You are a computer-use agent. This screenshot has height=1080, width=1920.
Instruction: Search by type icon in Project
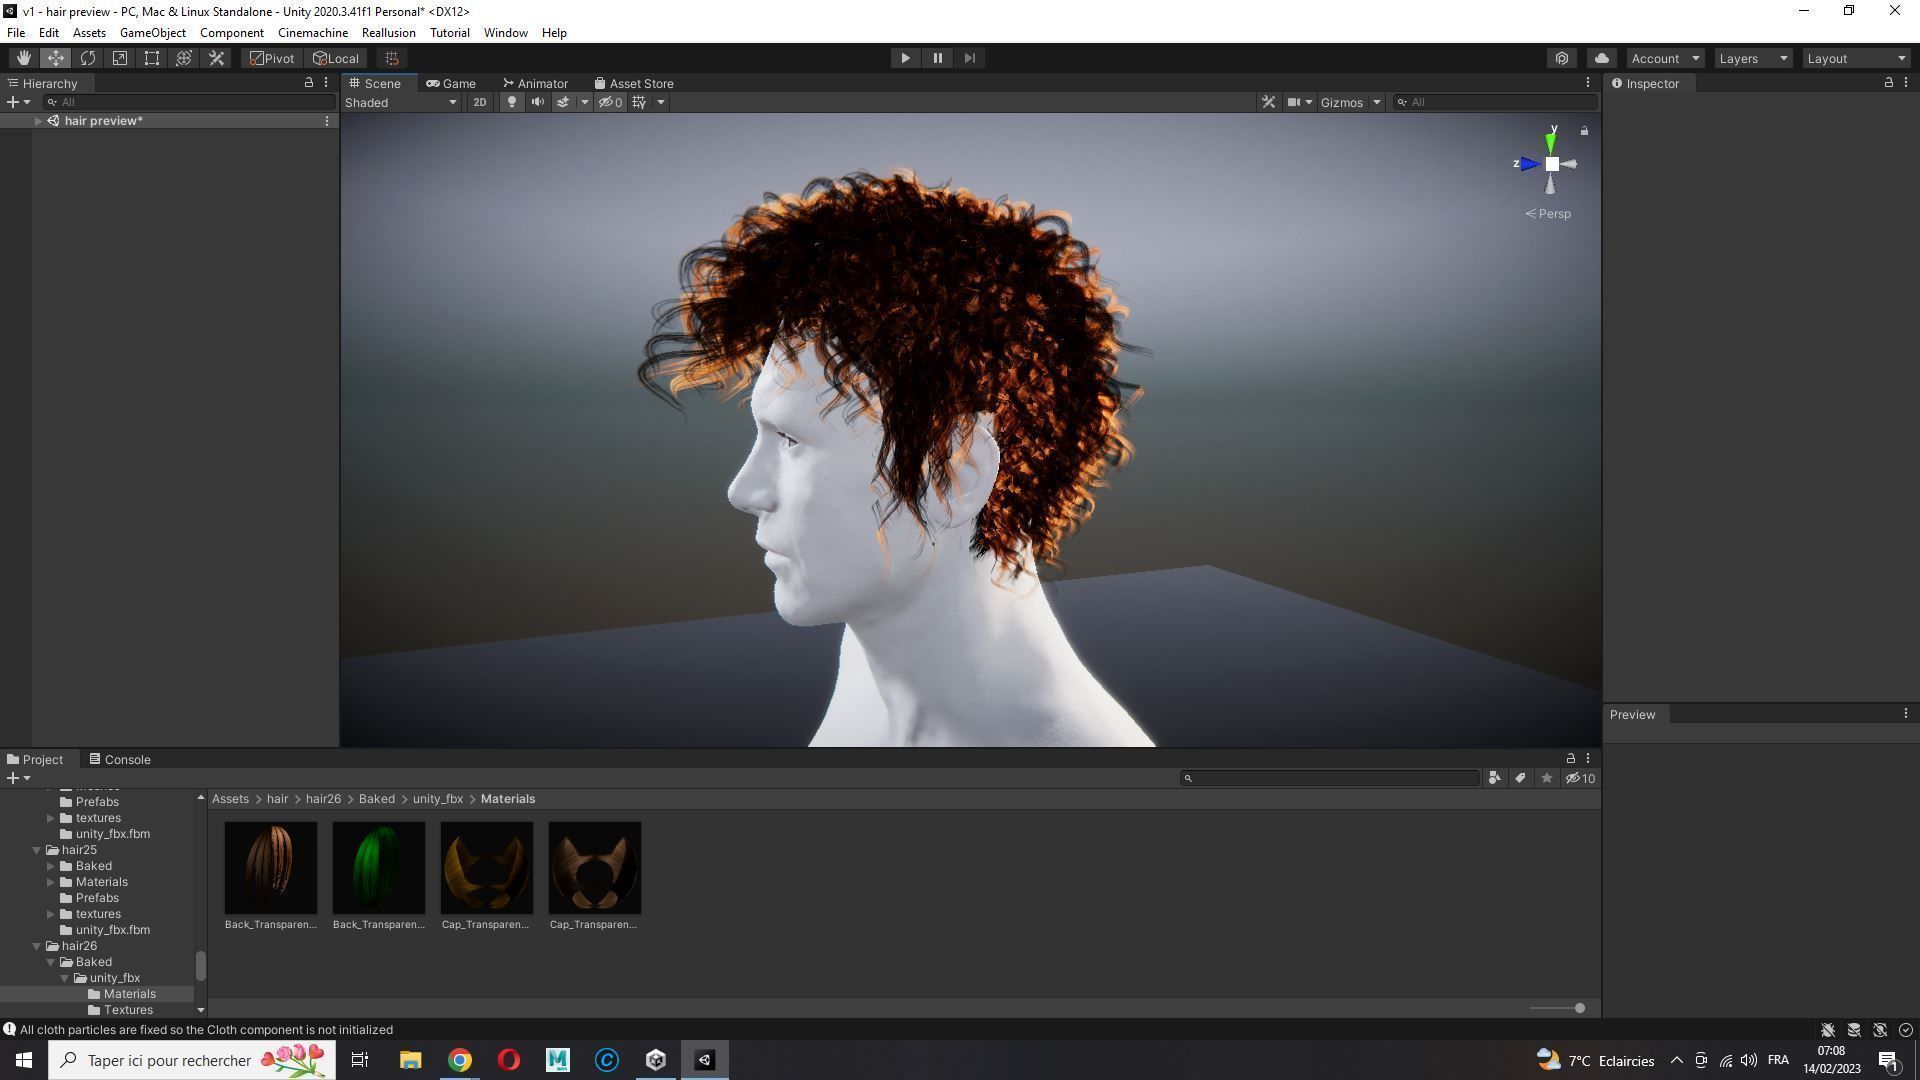click(x=1494, y=778)
